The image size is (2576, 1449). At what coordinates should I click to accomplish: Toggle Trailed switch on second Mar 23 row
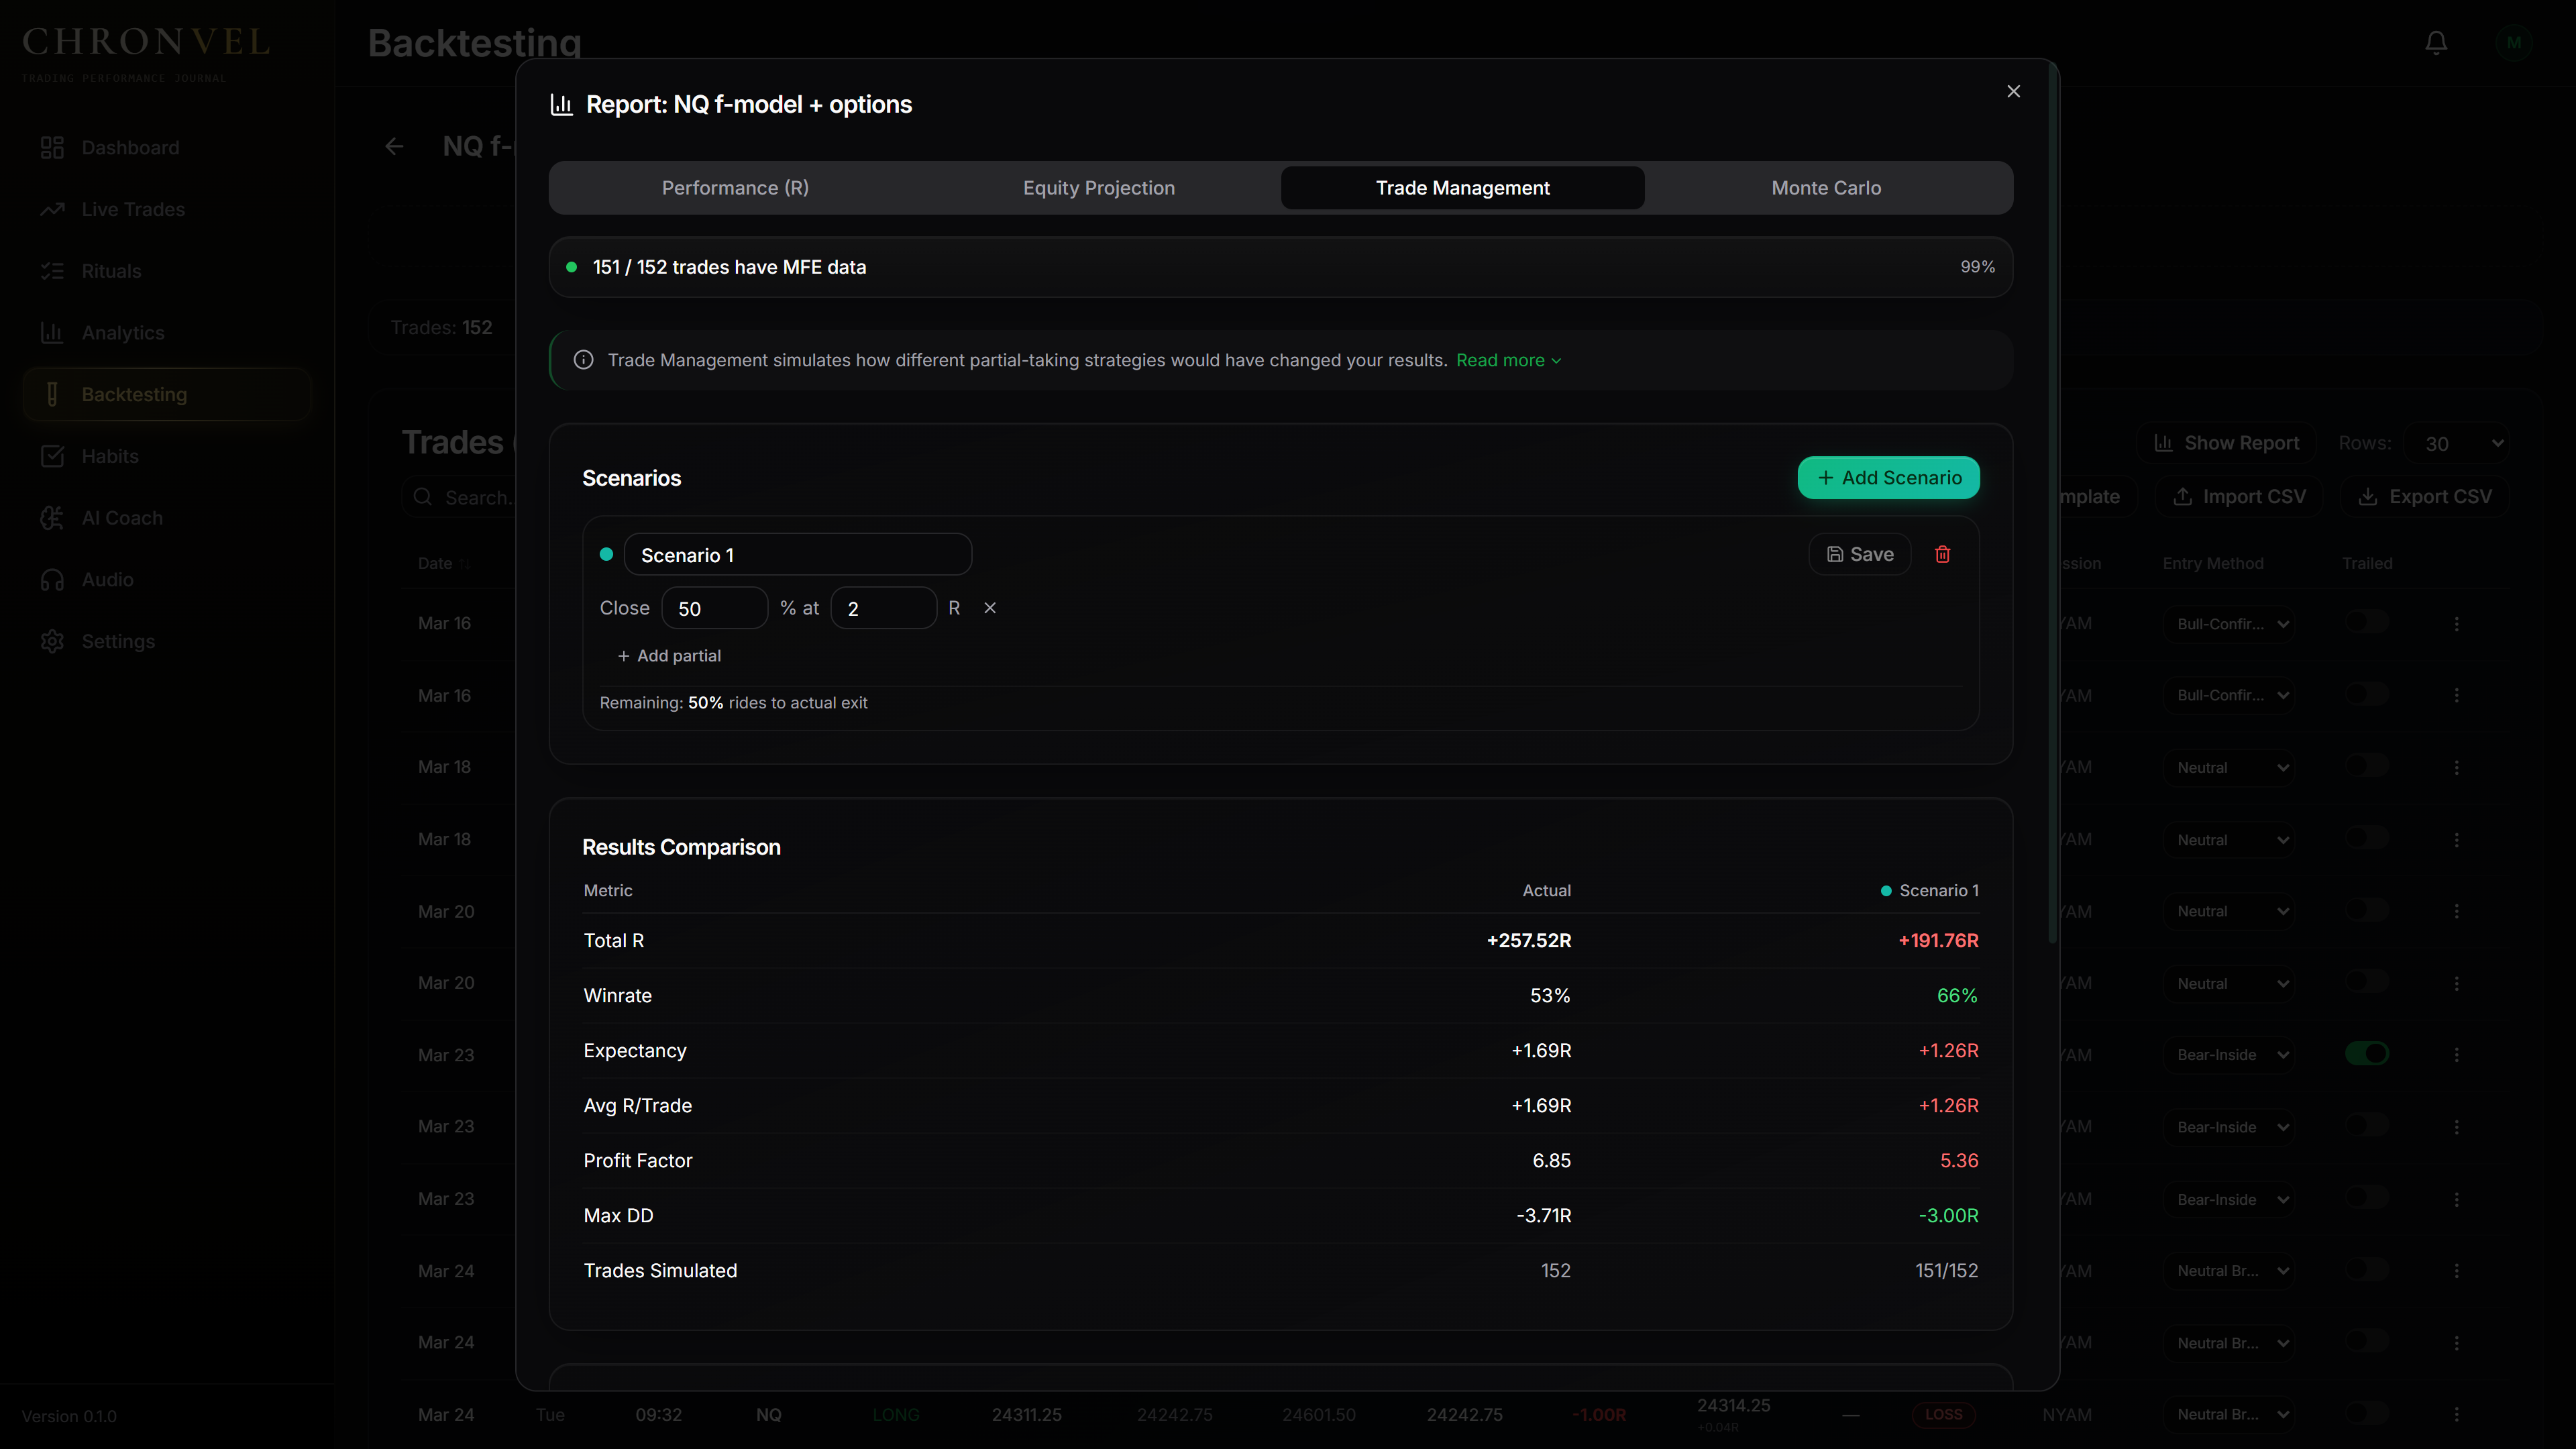click(2366, 1126)
